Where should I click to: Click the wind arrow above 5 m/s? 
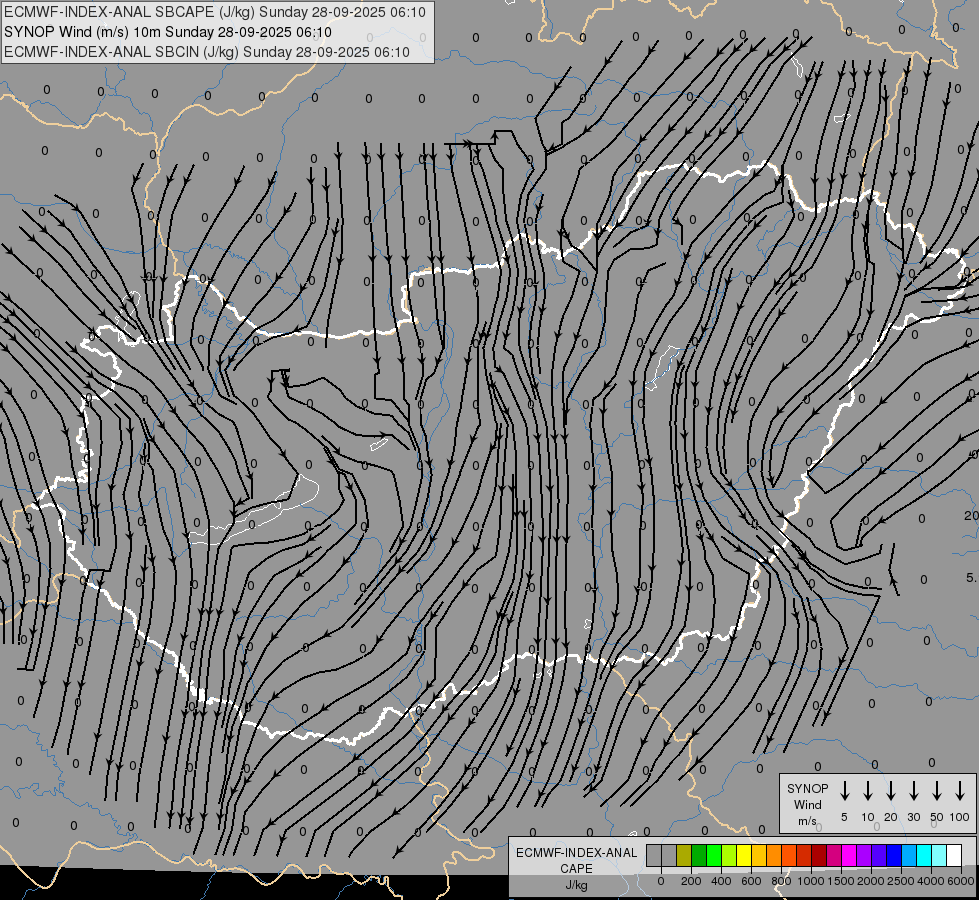(x=844, y=790)
